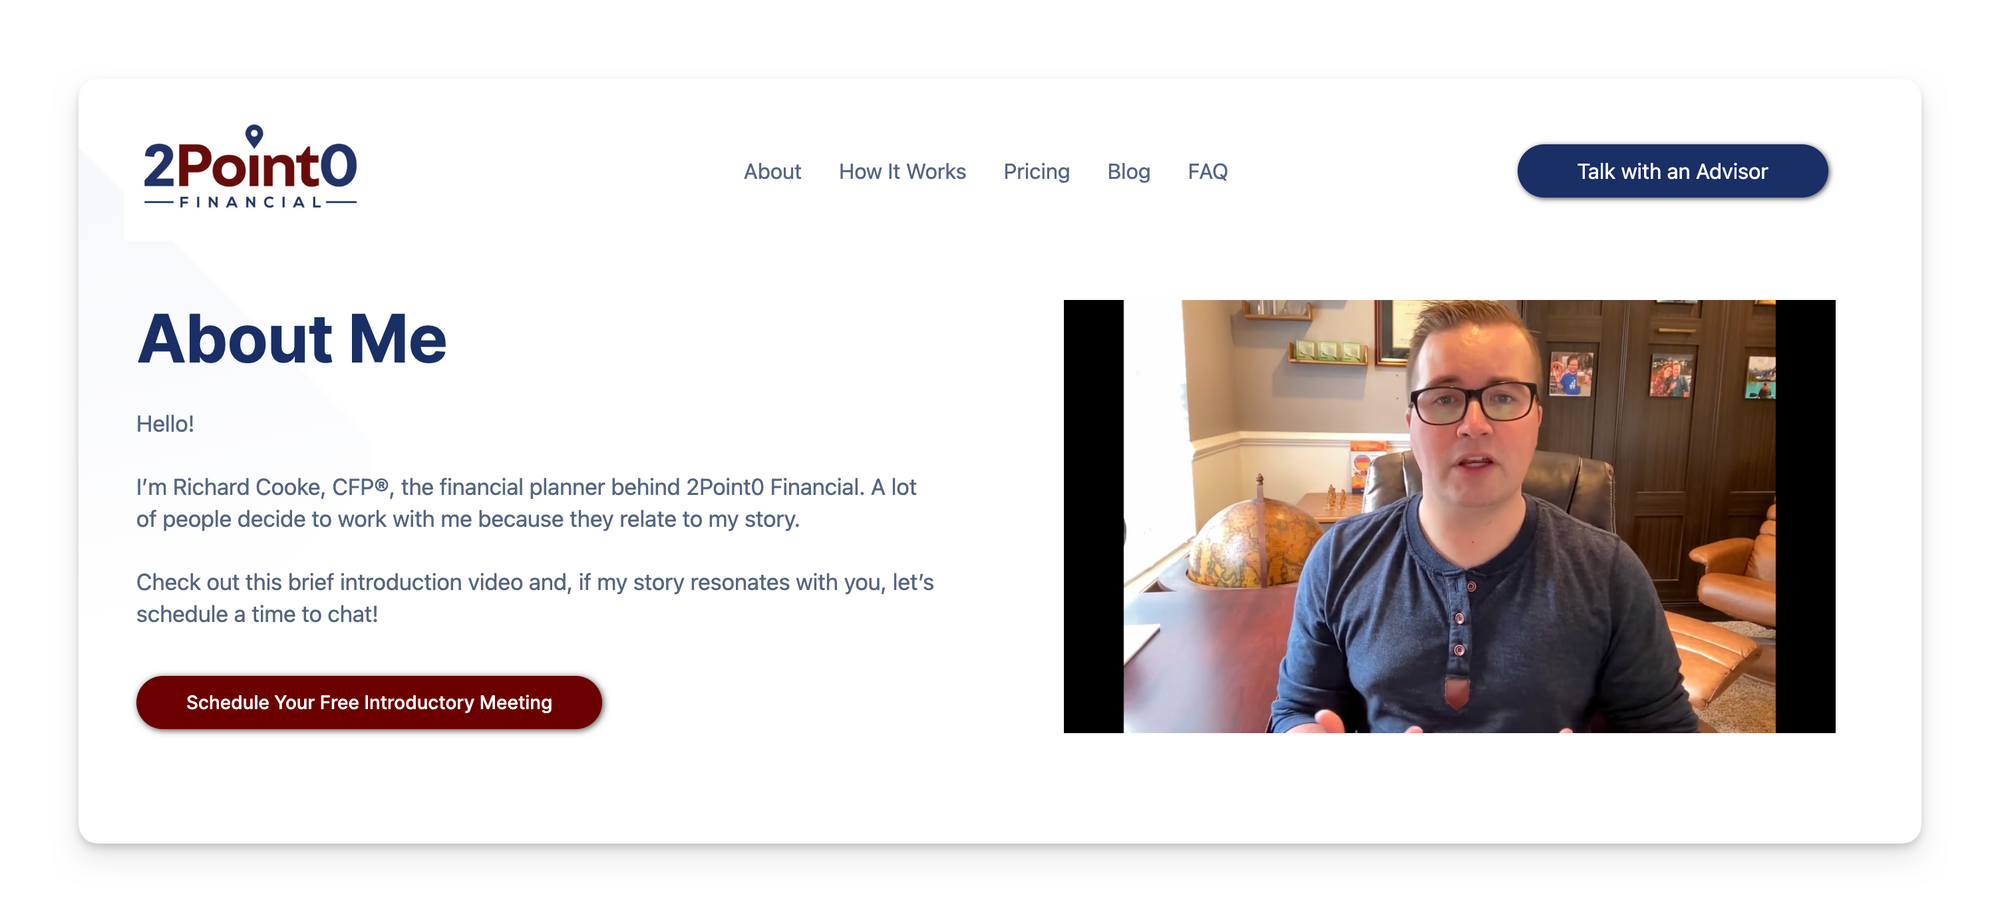Click the Talk with an Advisor button
This screenshot has width=2000, height=922.
pyautogui.click(x=1672, y=171)
